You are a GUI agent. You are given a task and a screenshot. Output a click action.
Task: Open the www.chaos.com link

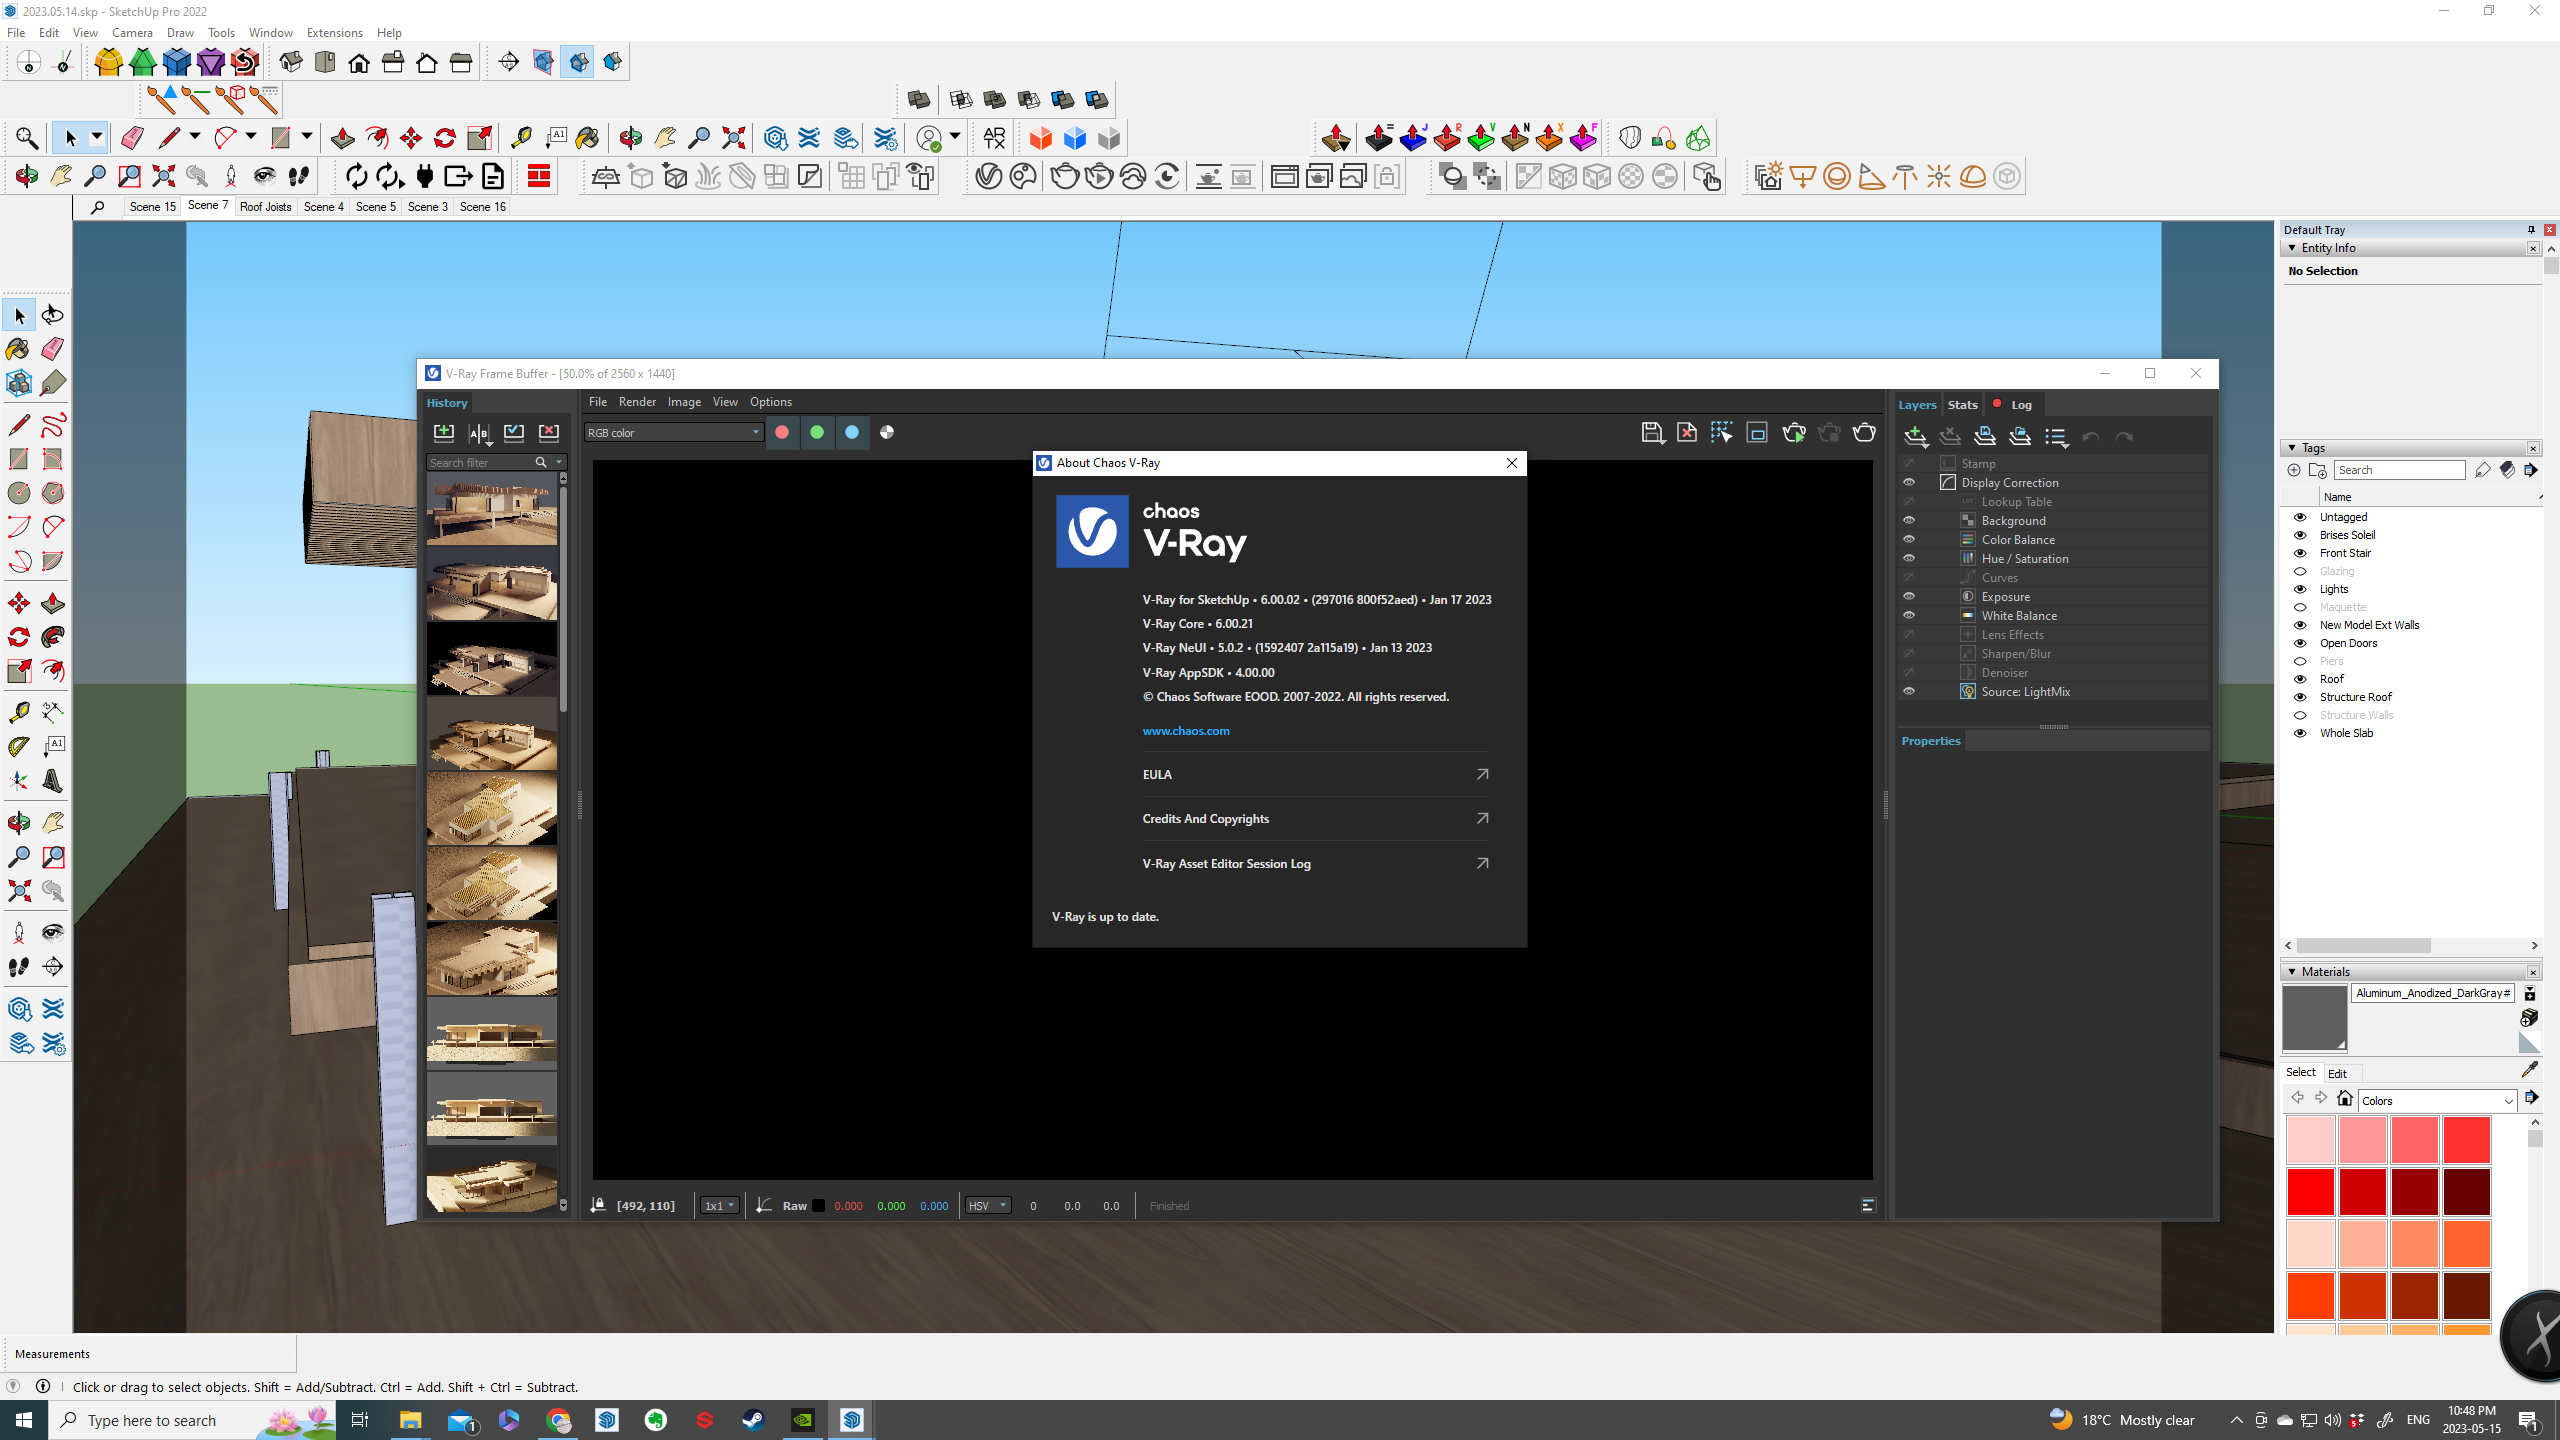[x=1186, y=731]
